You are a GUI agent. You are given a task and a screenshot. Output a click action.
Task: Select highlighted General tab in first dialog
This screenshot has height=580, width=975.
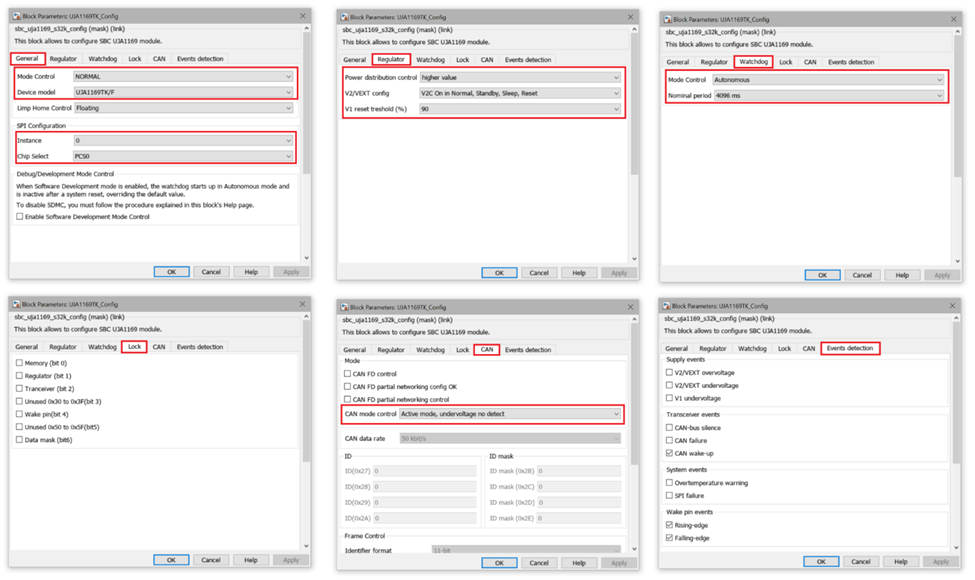click(27, 58)
